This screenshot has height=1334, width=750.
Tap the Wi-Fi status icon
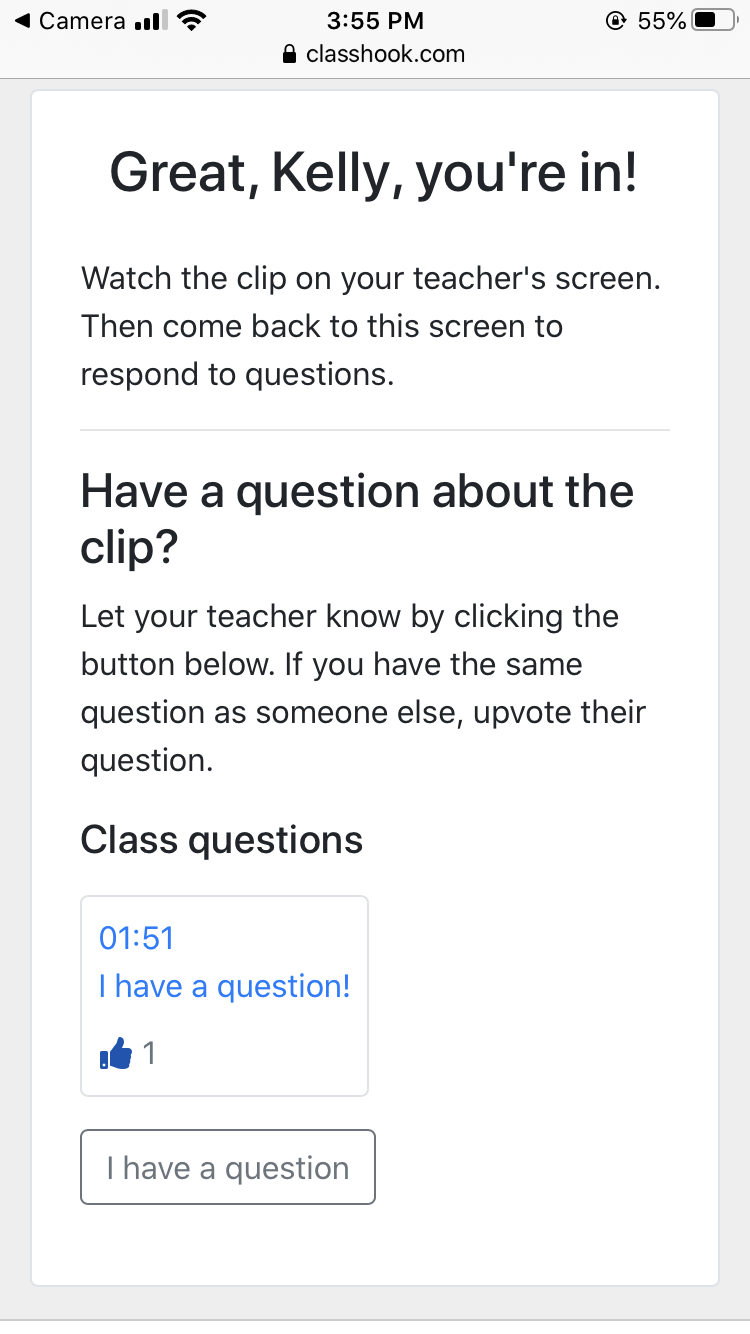[x=190, y=21]
